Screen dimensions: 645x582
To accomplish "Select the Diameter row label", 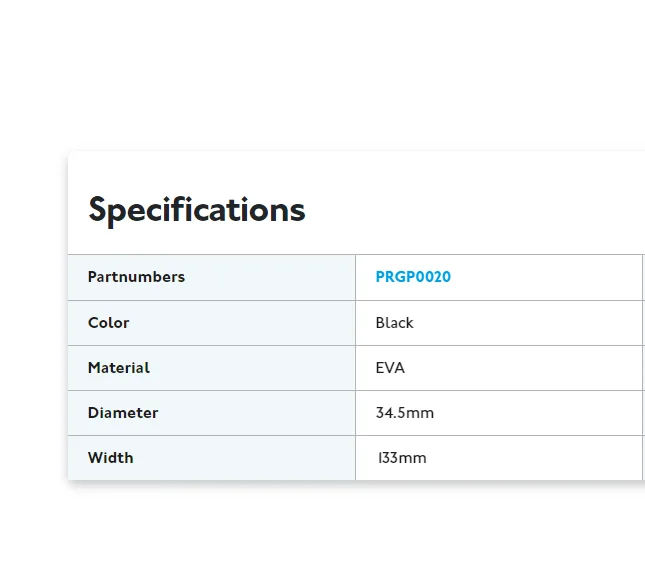I will [123, 413].
